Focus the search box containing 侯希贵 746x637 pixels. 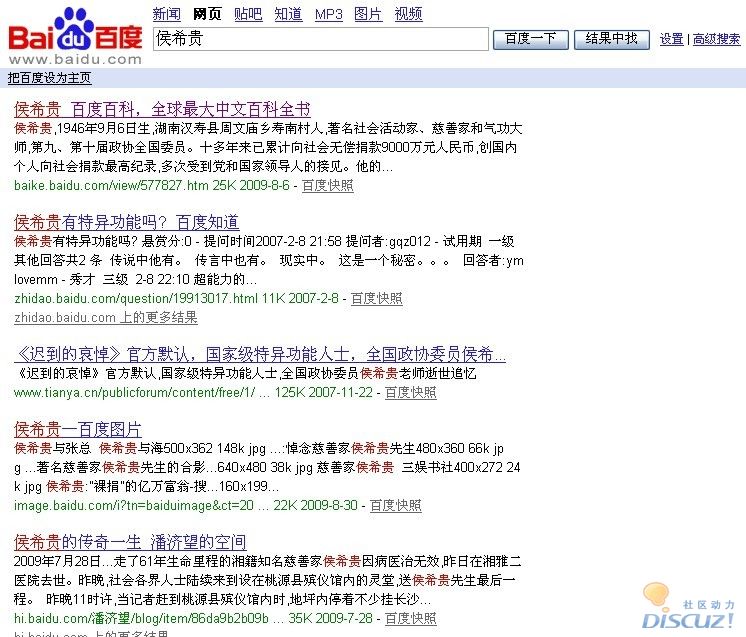(321, 39)
